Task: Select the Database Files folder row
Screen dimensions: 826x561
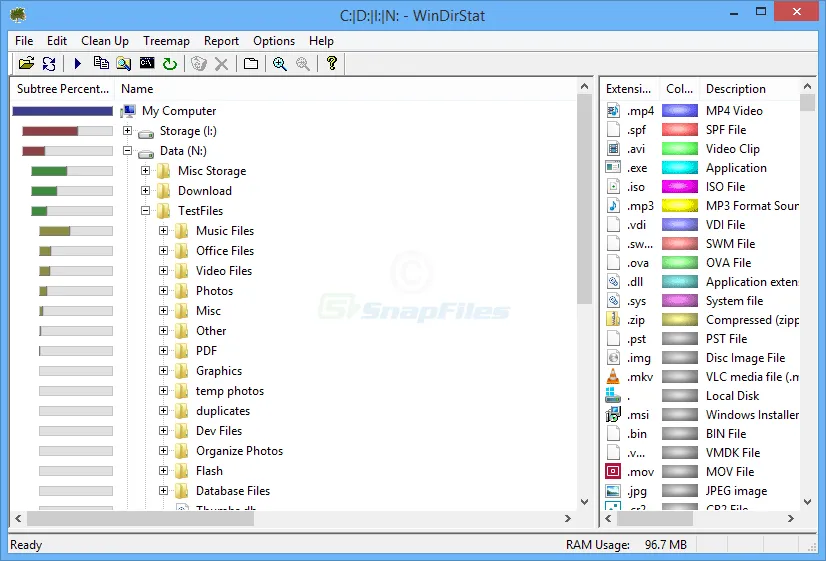Action: click(233, 491)
